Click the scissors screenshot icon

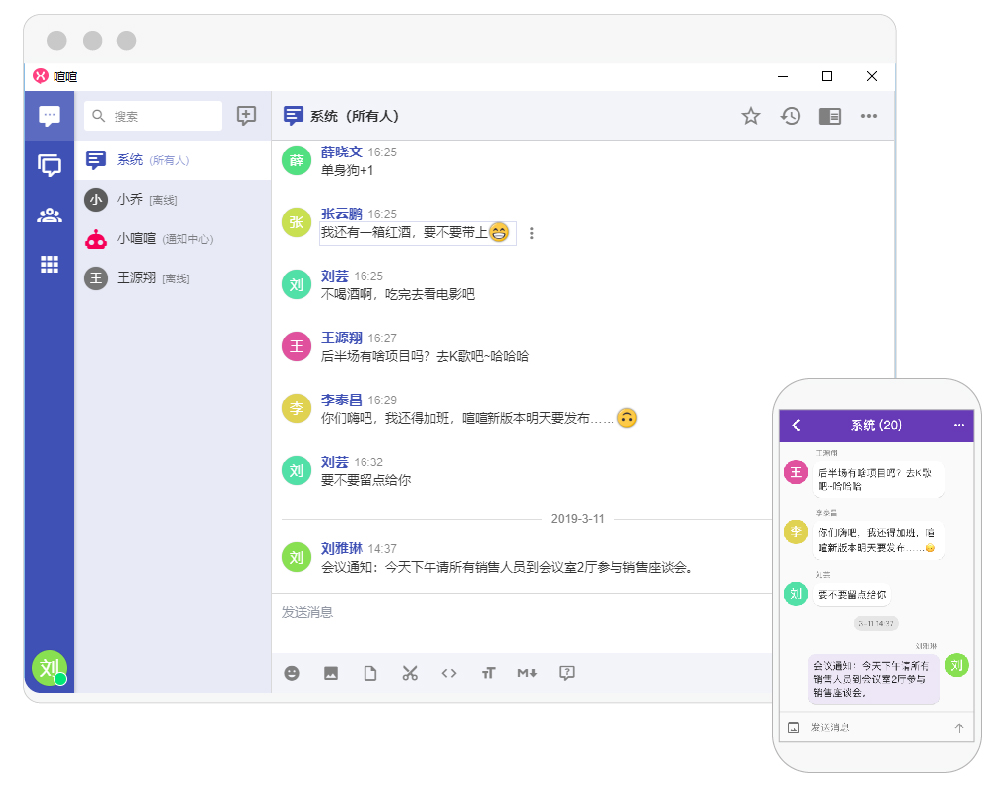[x=409, y=673]
